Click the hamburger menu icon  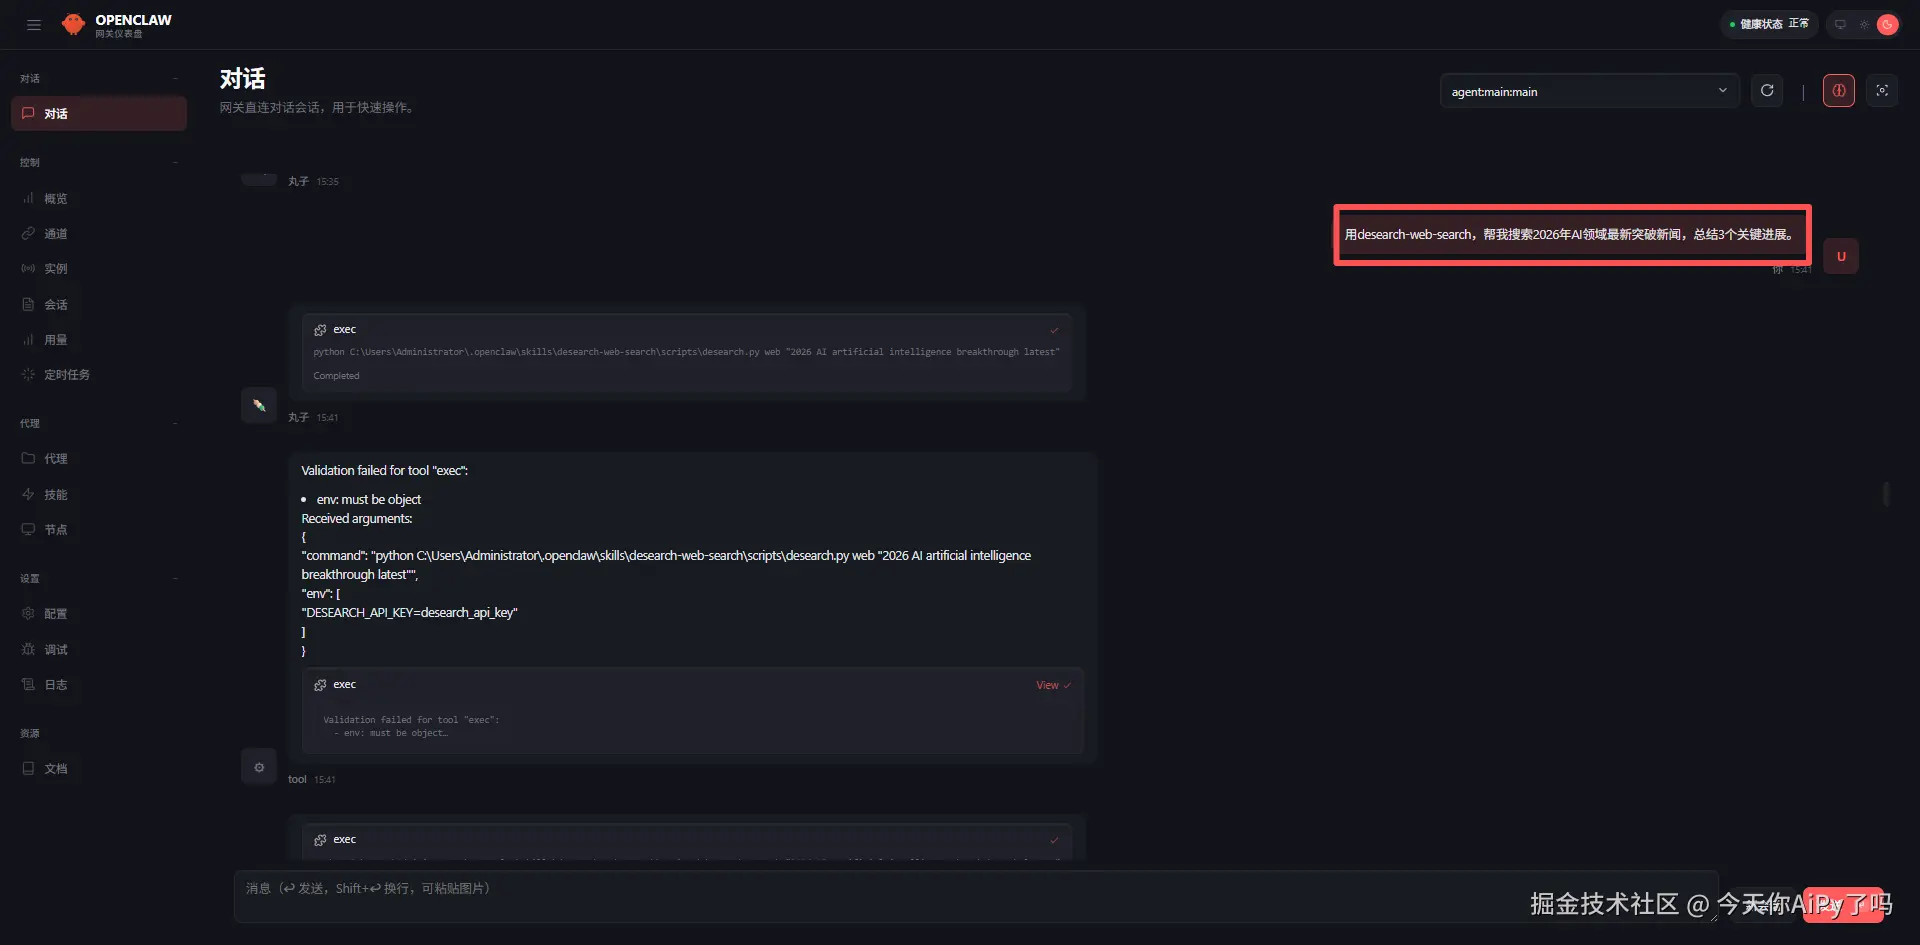pyautogui.click(x=34, y=25)
